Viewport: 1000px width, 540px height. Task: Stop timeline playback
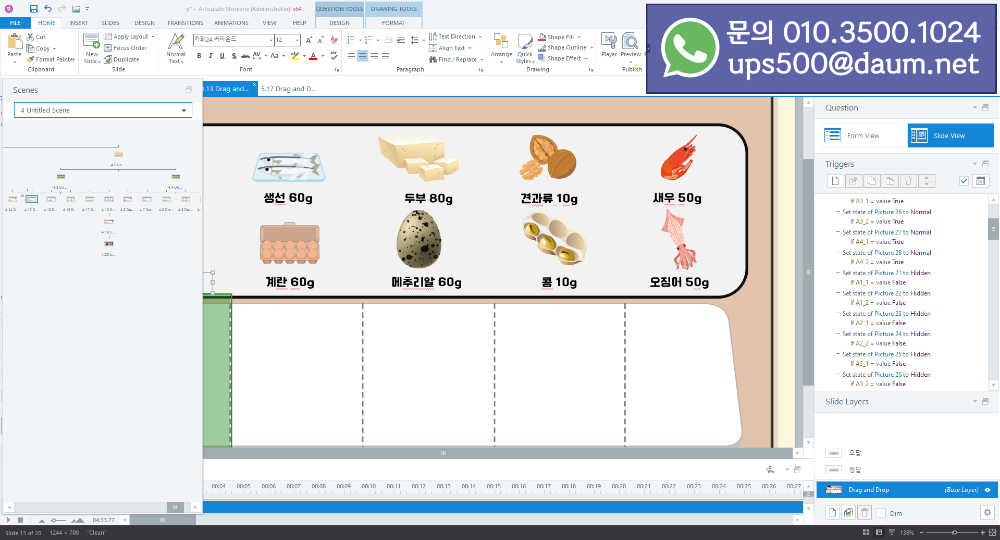click(x=20, y=520)
